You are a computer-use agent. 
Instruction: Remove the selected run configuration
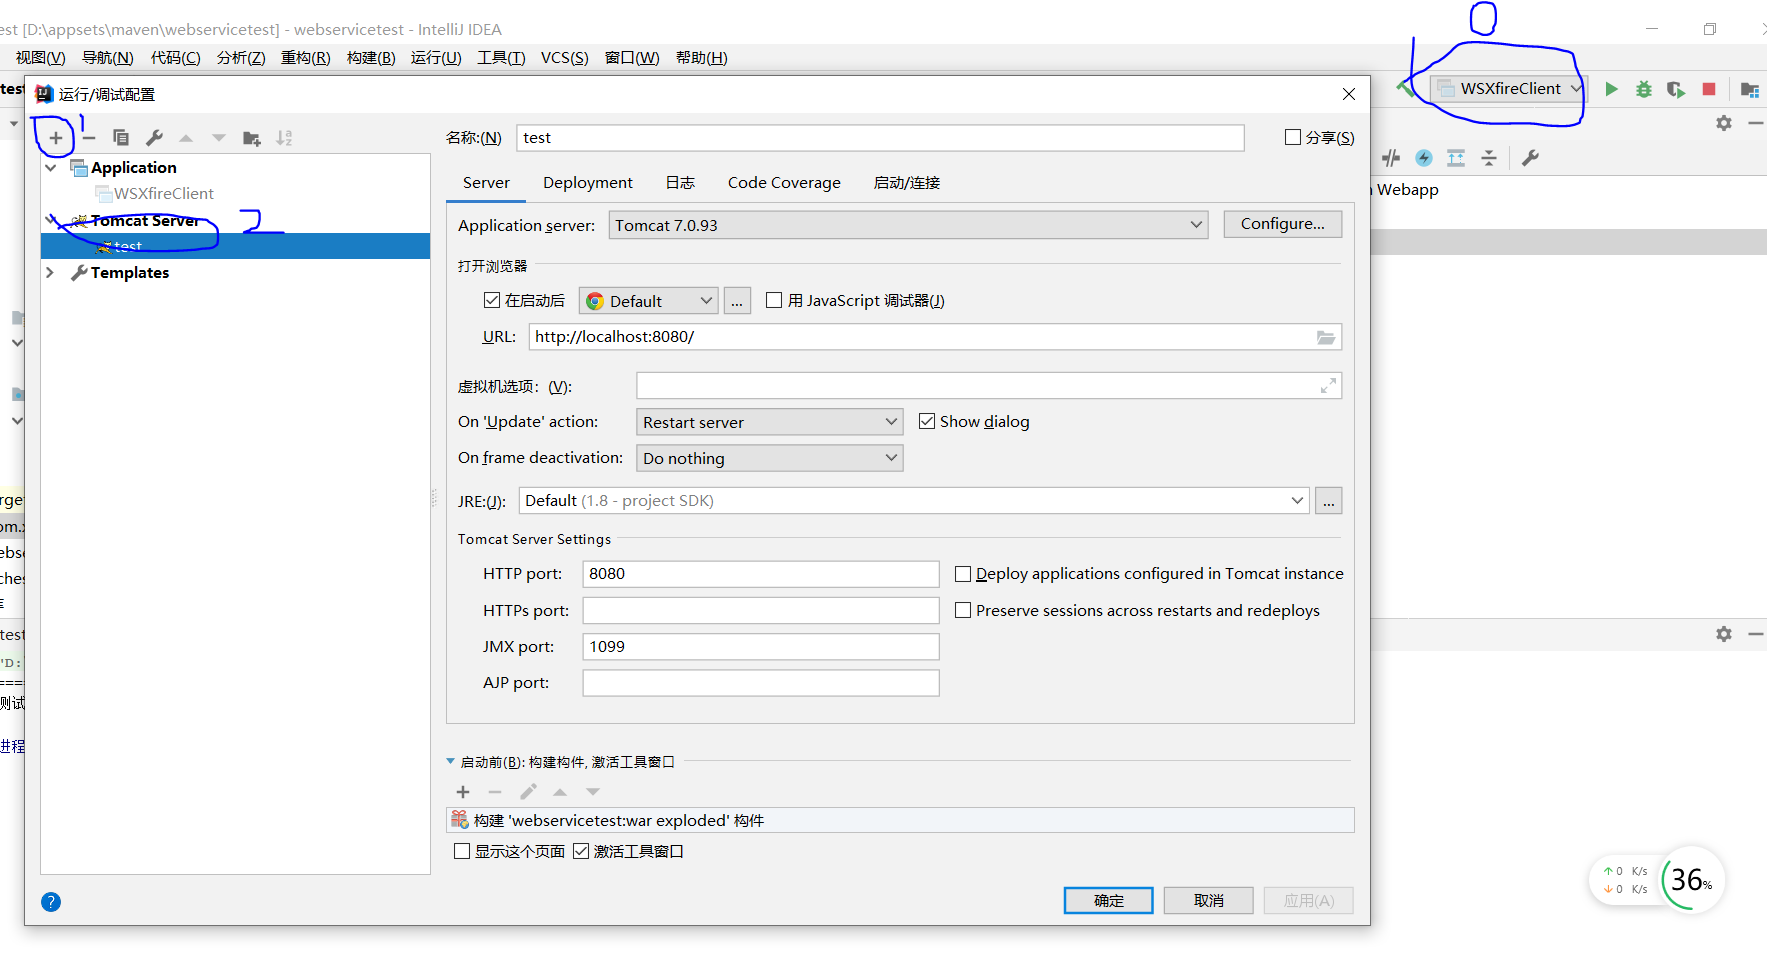89,138
